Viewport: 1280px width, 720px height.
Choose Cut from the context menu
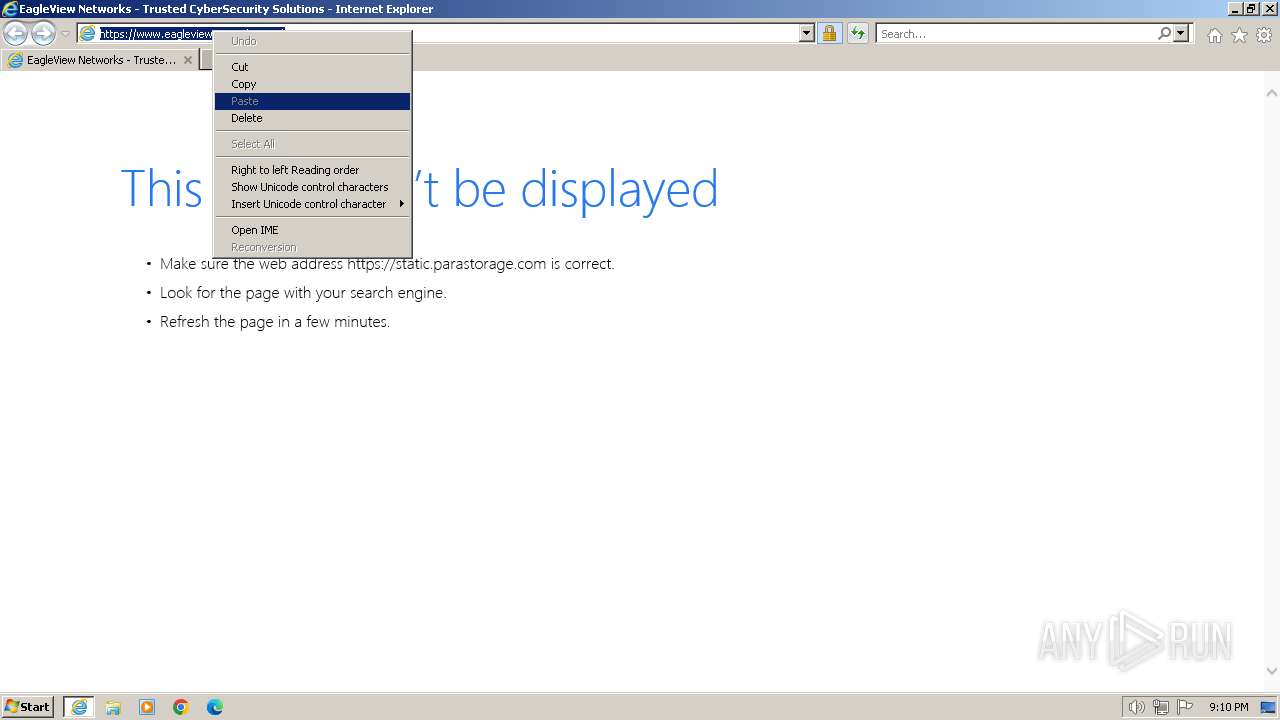pos(312,67)
